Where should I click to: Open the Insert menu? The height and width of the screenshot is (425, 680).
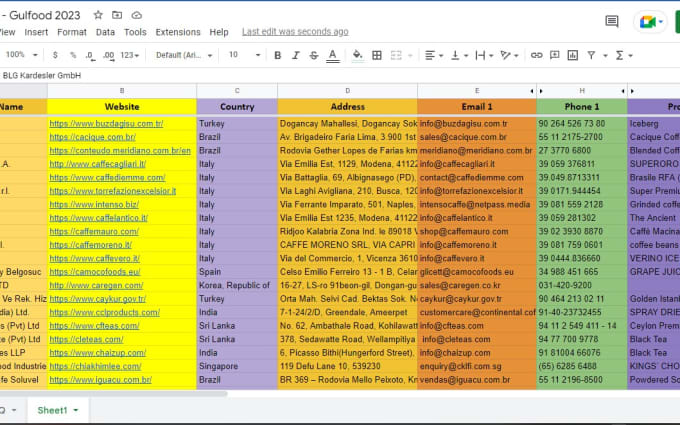click(36, 32)
